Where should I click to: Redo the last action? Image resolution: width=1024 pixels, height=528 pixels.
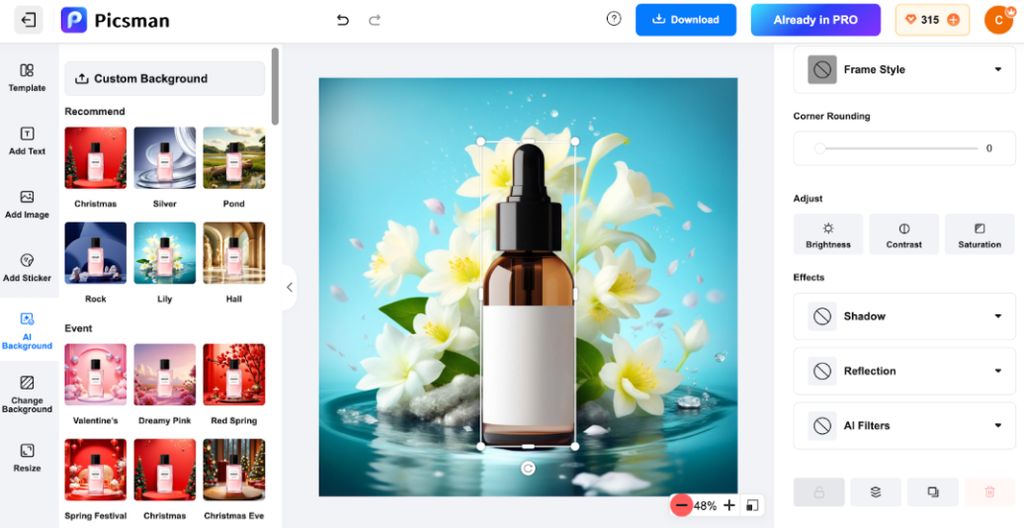(x=374, y=20)
